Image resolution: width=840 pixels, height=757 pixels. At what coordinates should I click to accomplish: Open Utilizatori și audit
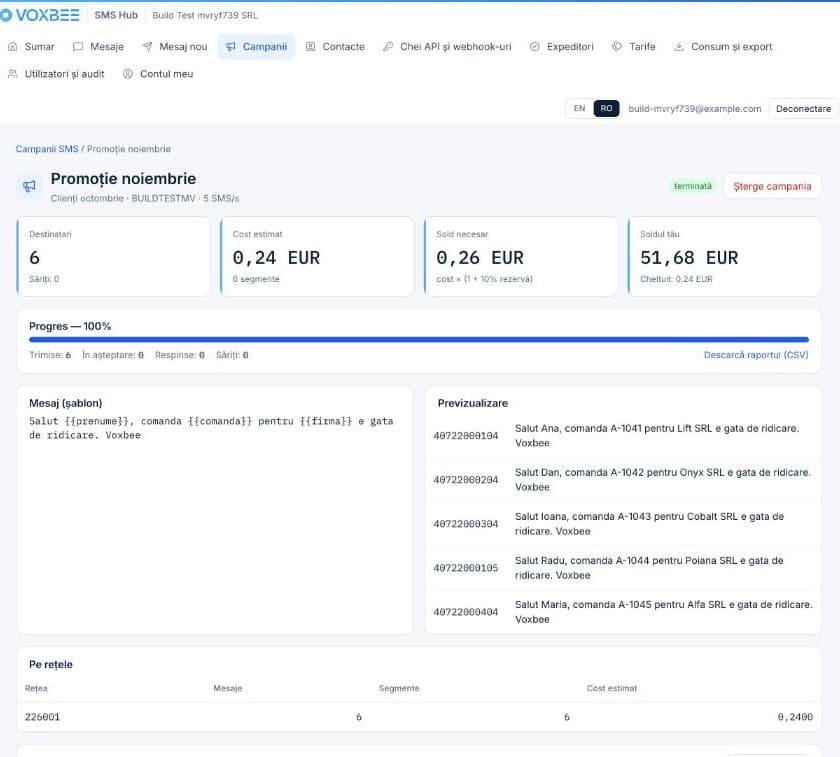click(56, 74)
